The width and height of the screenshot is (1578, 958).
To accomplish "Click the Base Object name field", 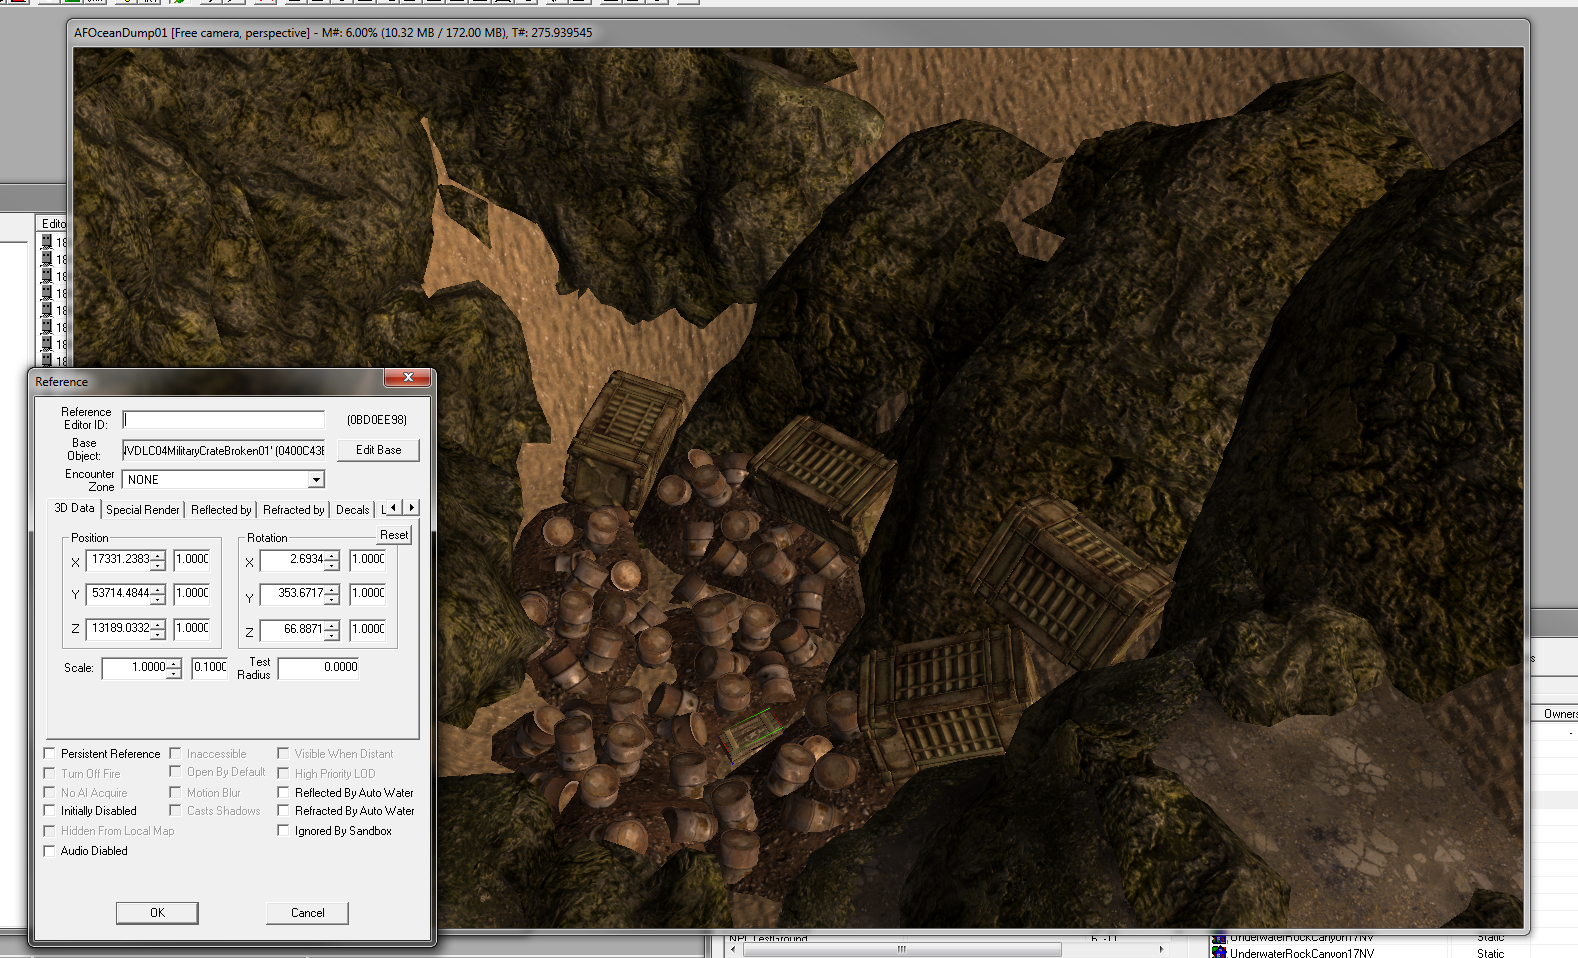I will point(223,450).
